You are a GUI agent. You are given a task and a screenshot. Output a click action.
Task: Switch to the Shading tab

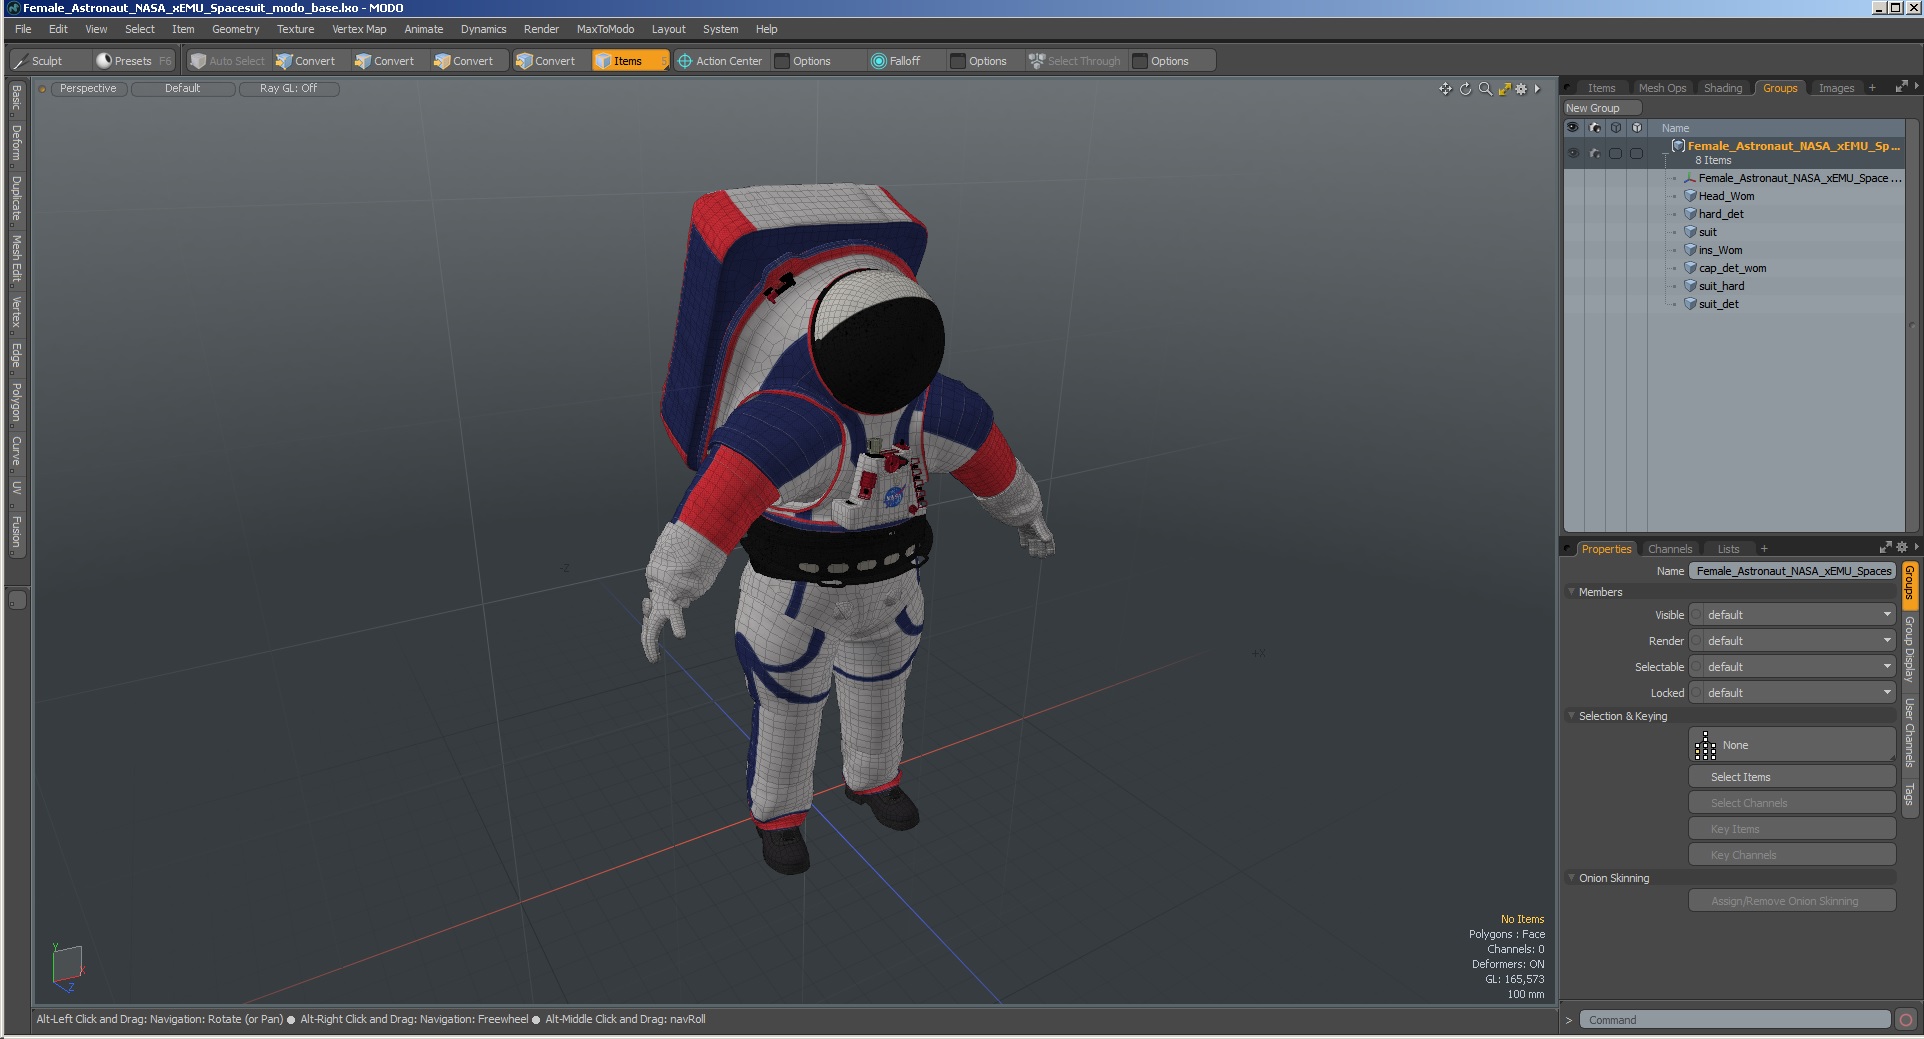[x=1723, y=88]
